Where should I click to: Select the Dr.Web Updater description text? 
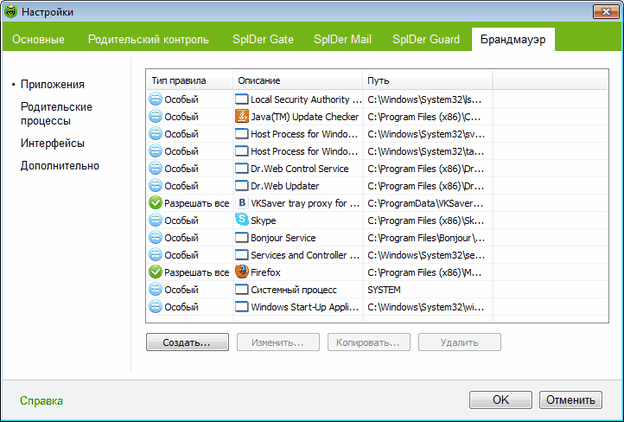(x=285, y=186)
